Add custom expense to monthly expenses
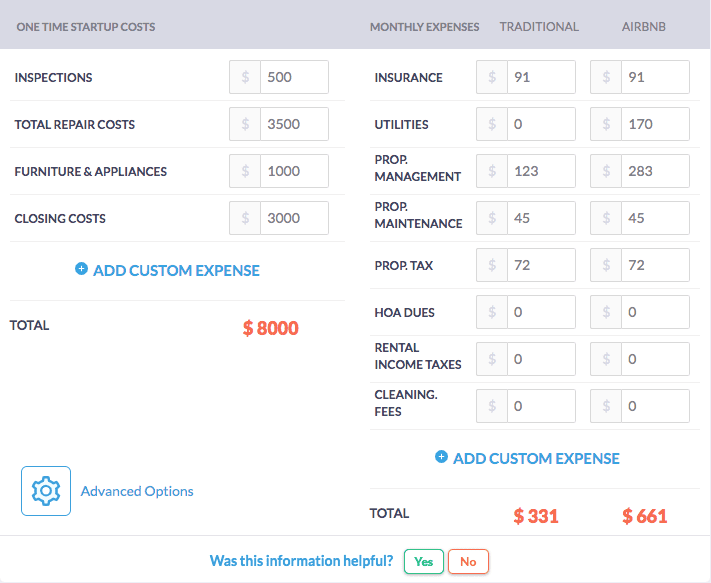The width and height of the screenshot is (711, 583). (536, 458)
